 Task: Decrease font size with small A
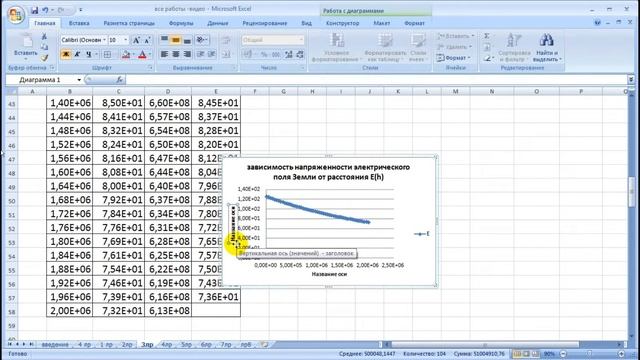click(147, 40)
